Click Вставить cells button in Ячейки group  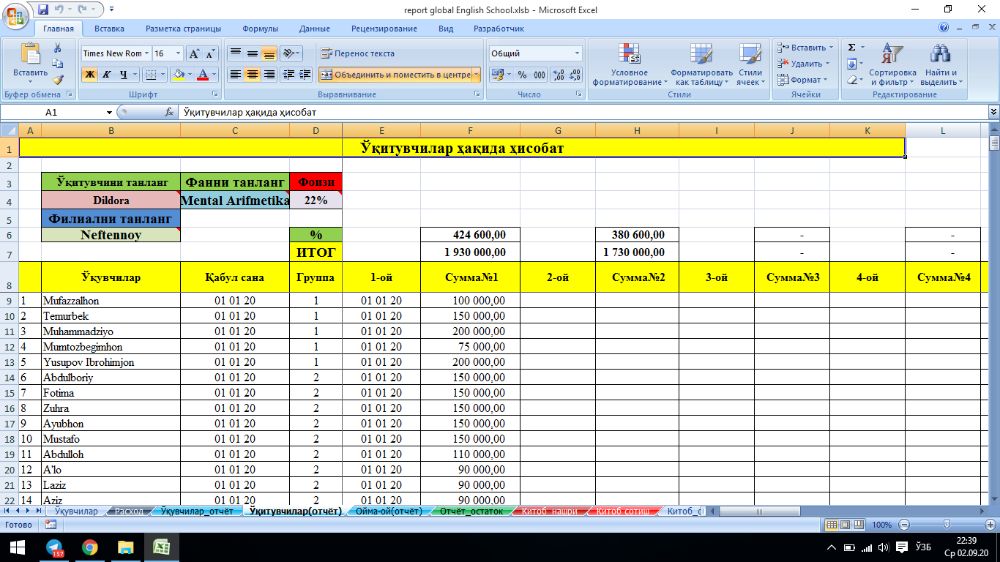pos(805,48)
